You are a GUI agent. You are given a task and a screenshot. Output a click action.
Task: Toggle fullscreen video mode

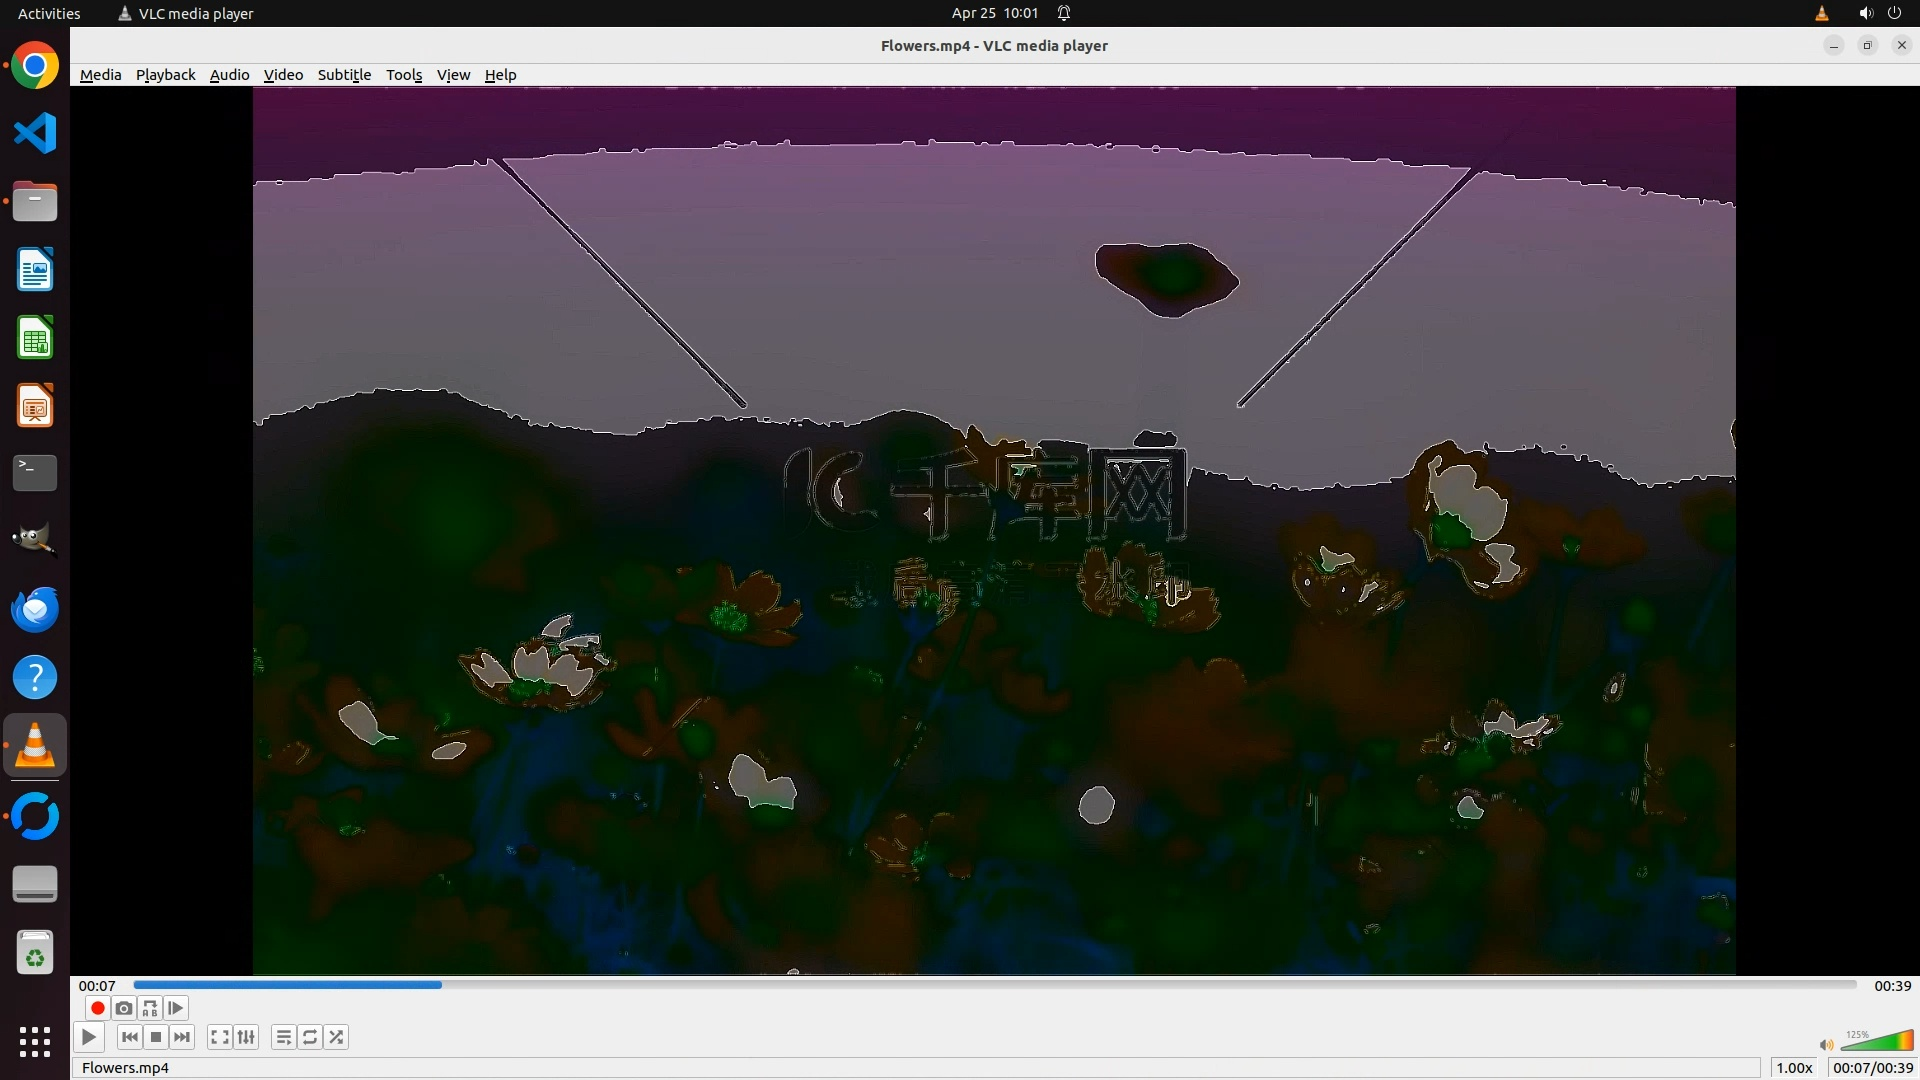(x=220, y=1037)
